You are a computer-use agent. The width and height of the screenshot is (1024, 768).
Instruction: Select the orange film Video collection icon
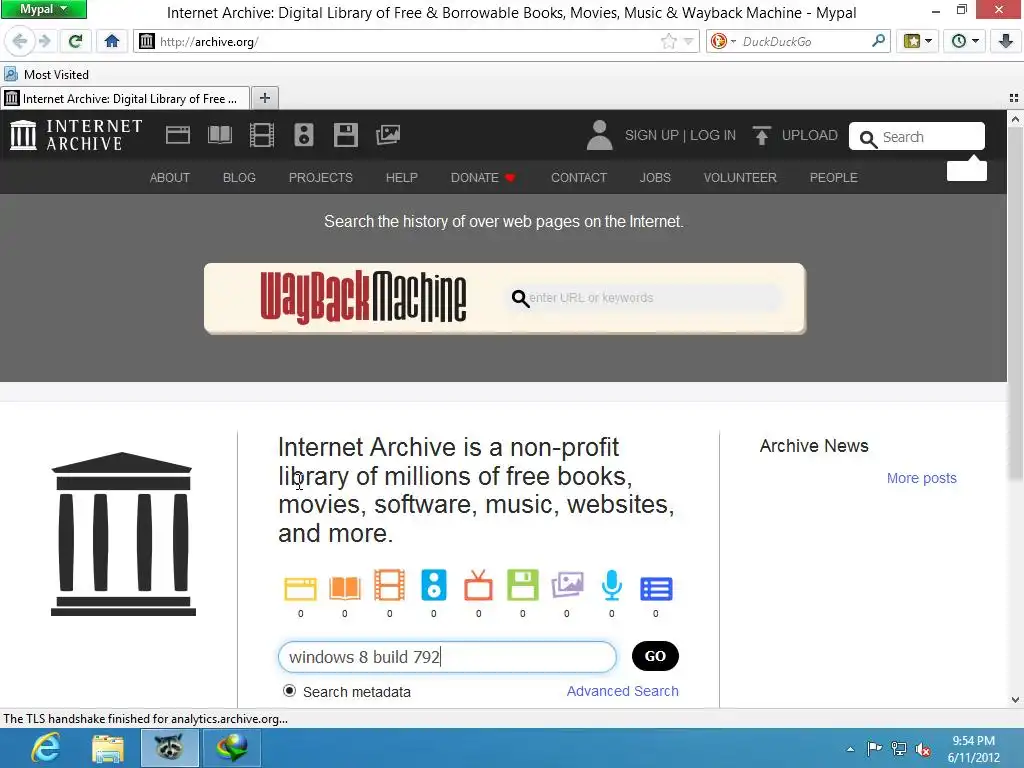(389, 585)
